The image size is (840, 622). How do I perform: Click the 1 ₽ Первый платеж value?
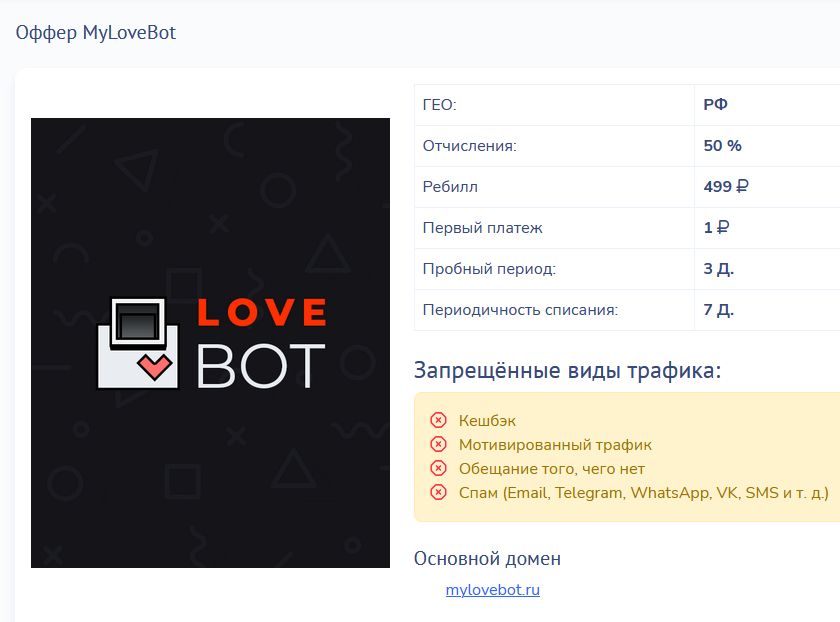(x=716, y=228)
